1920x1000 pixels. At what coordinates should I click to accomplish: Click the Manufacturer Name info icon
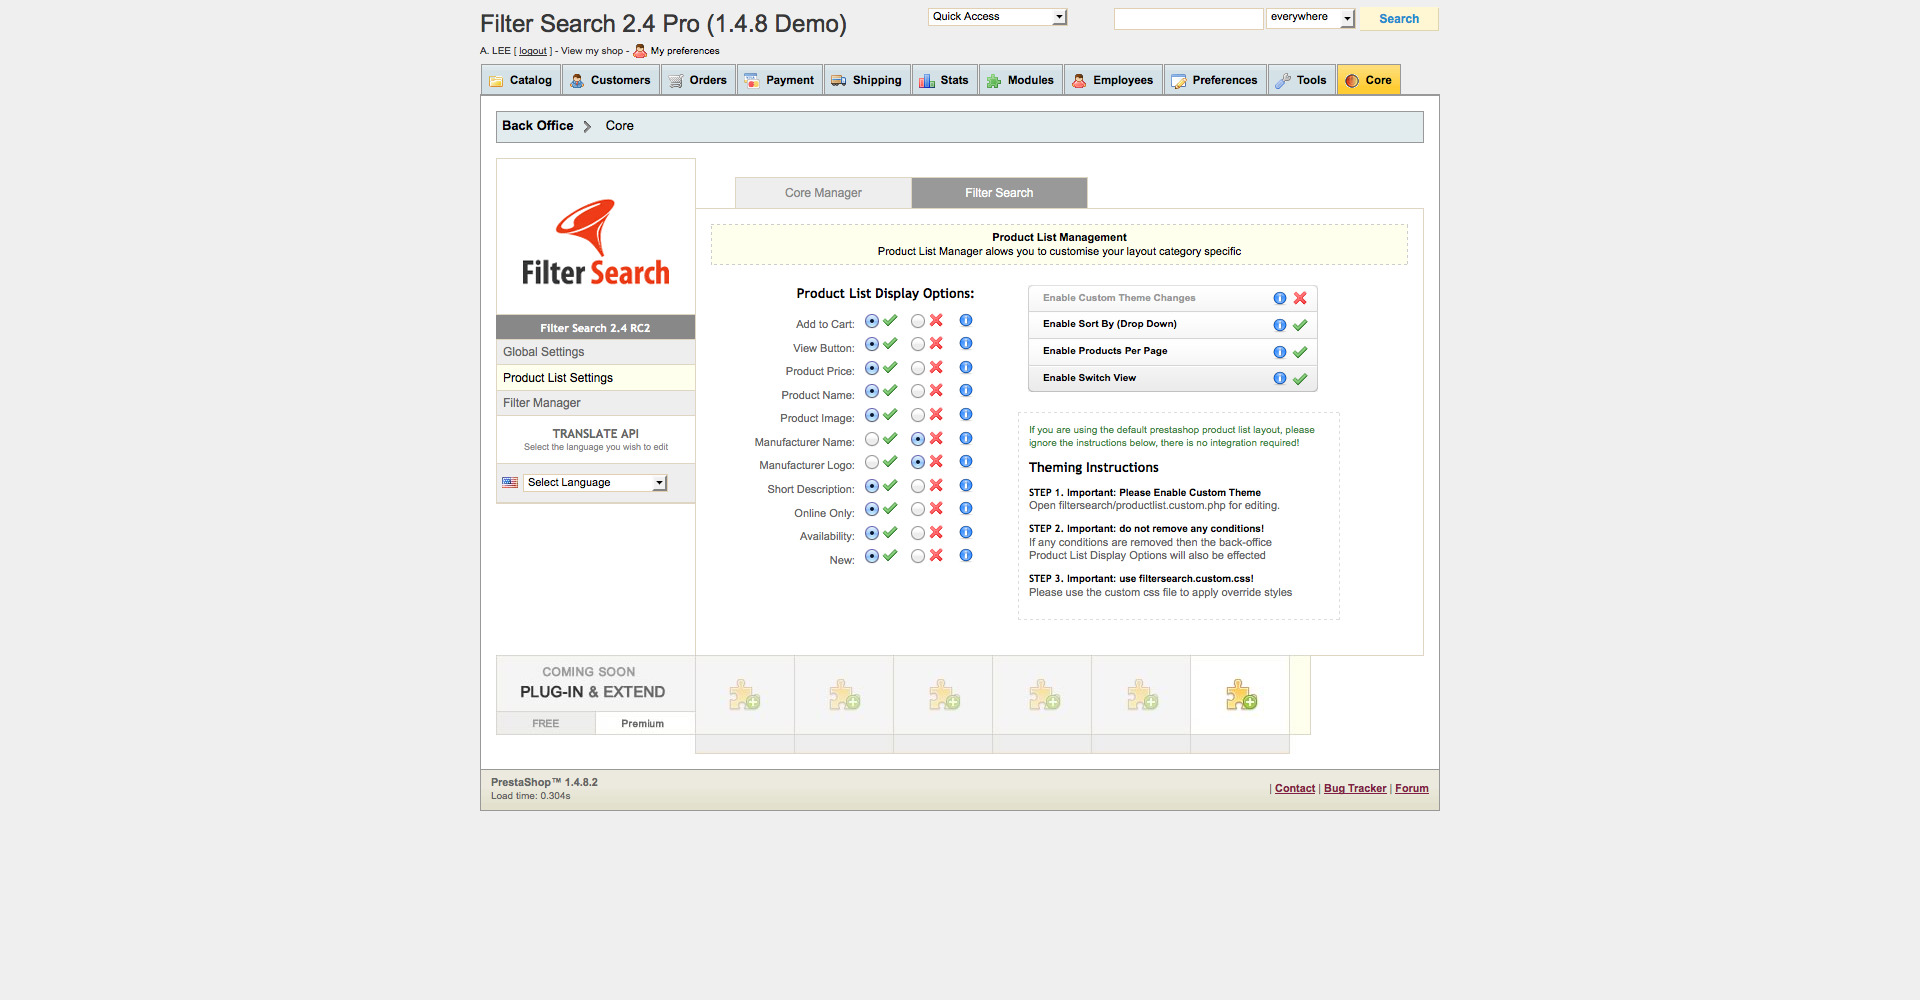pos(966,438)
